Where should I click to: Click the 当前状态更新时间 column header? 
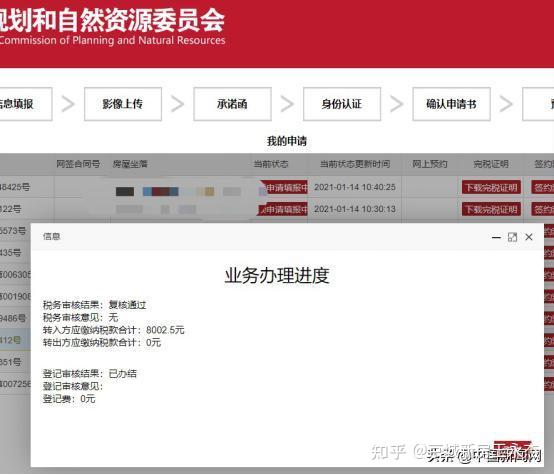355,164
